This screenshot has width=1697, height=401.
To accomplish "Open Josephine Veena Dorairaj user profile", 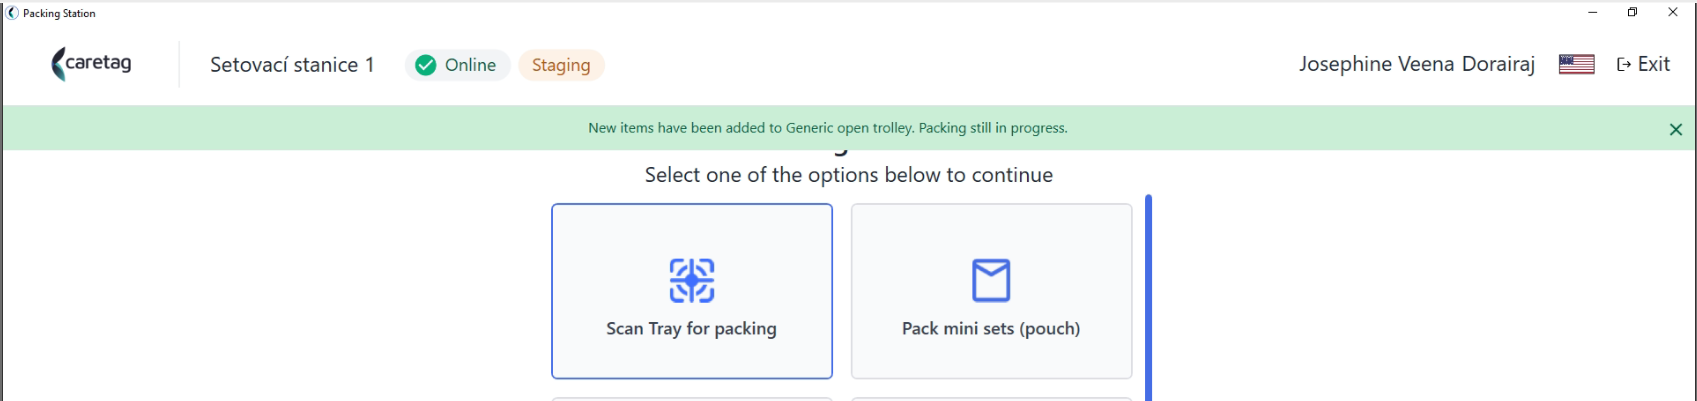I will click(1417, 64).
